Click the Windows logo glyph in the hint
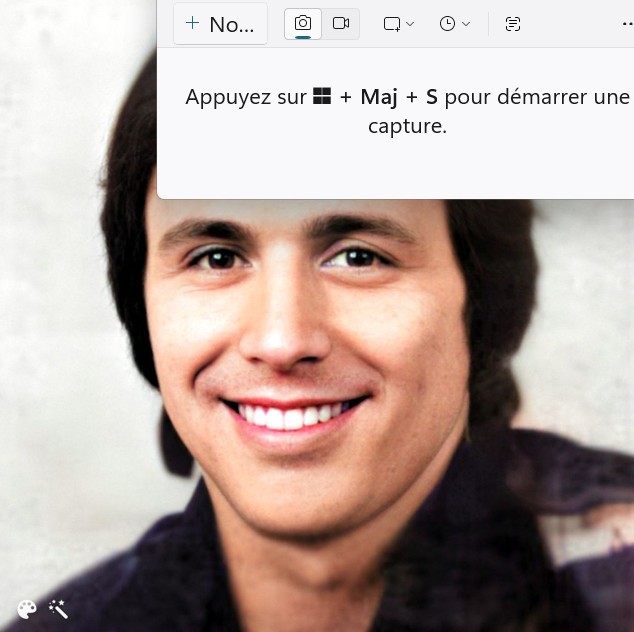 coord(322,97)
